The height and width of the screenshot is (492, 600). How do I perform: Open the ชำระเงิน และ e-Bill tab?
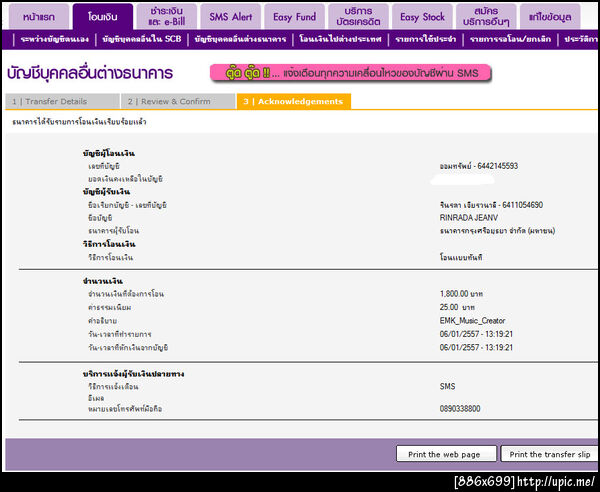[x=166, y=17]
